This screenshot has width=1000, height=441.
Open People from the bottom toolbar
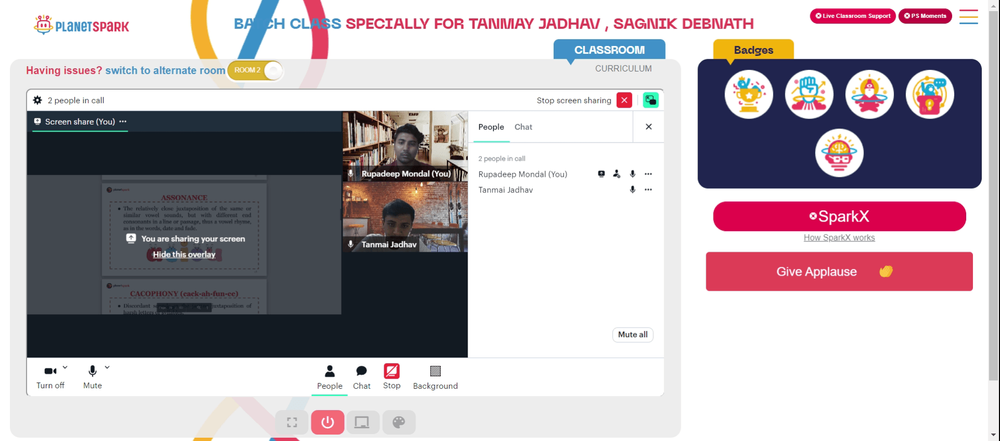tap(330, 377)
